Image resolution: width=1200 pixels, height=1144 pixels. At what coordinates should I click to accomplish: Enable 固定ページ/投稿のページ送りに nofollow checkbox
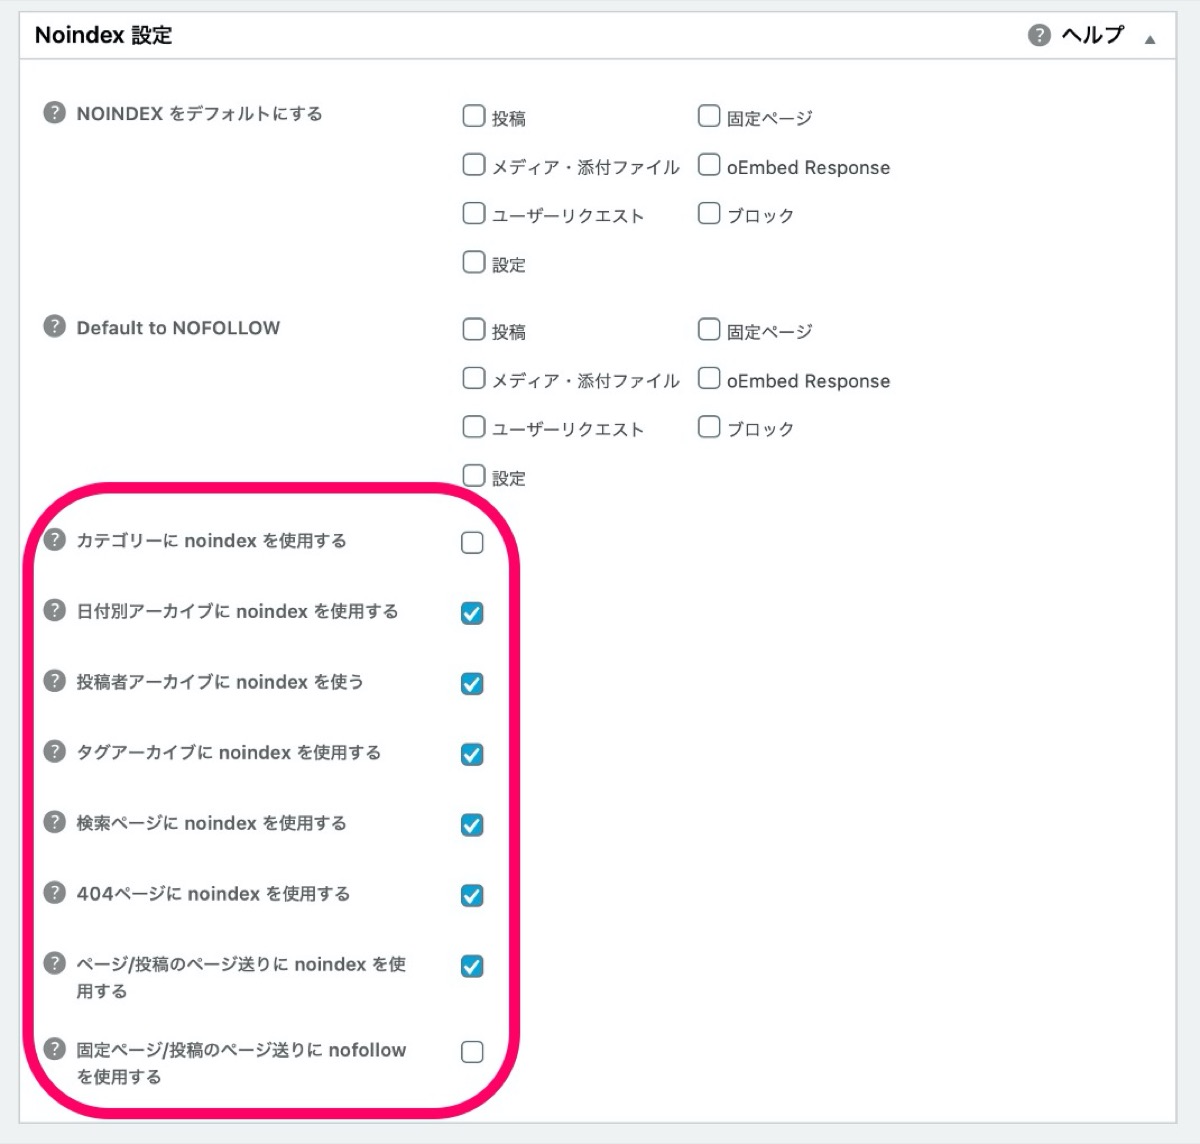[472, 1052]
